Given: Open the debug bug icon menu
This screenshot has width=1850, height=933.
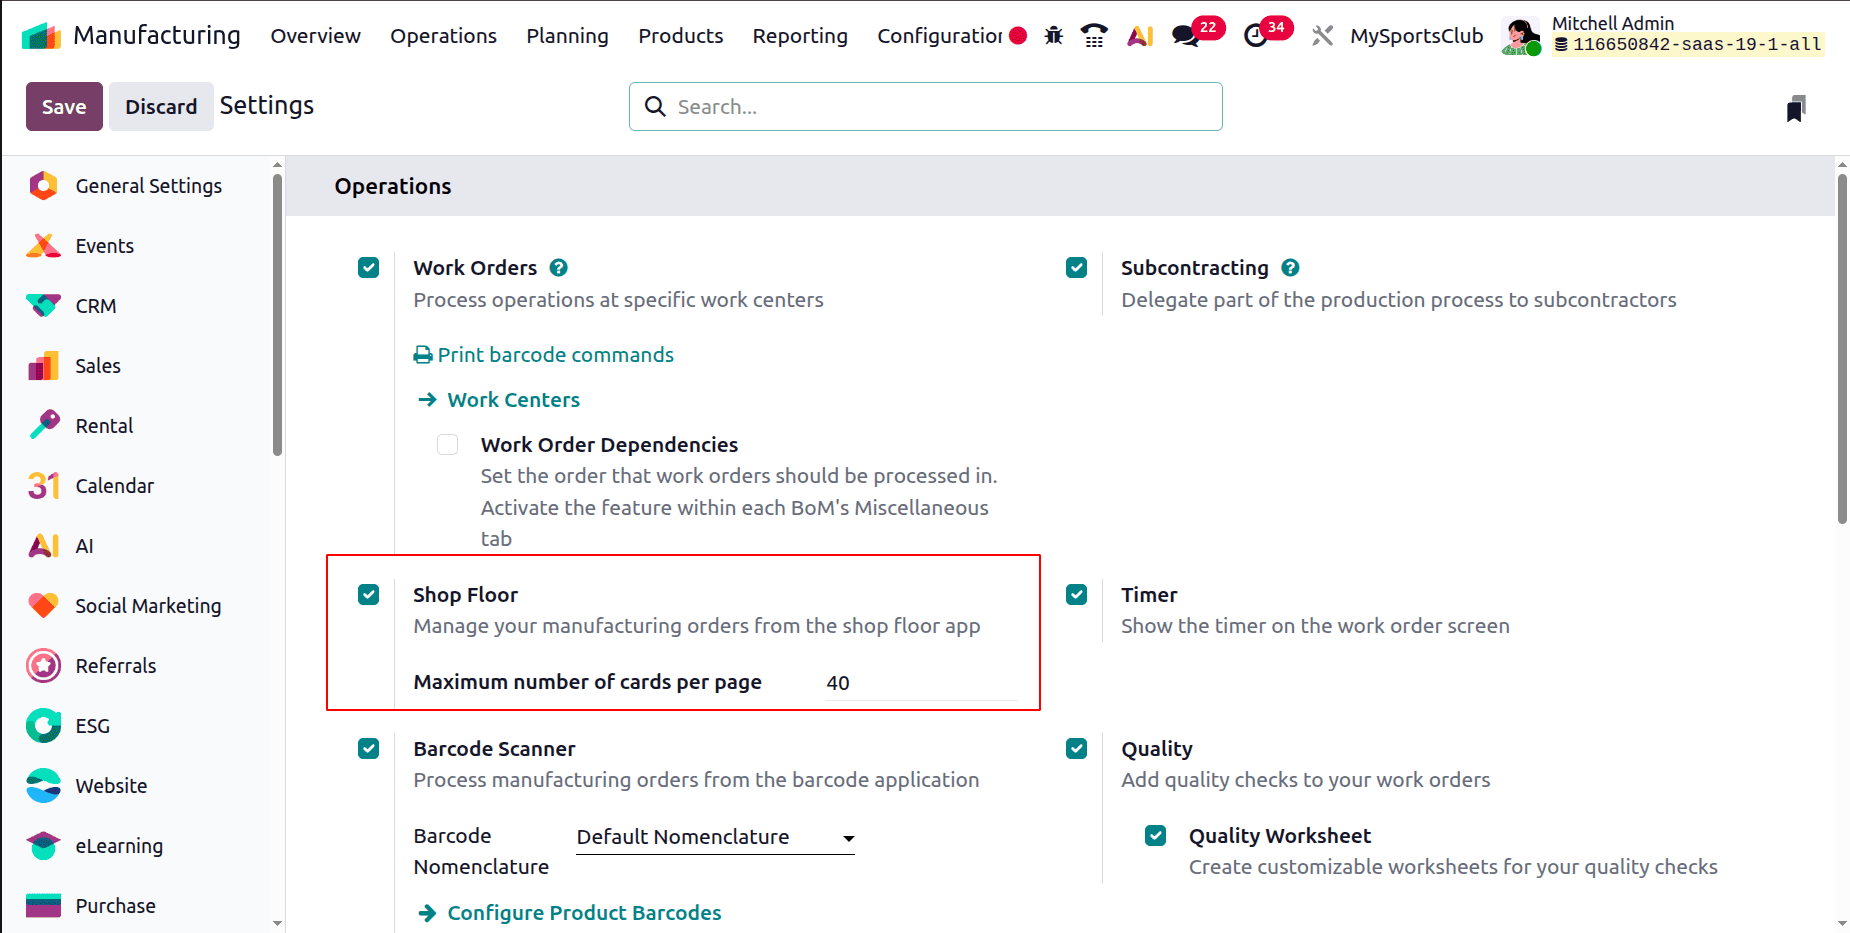Looking at the screenshot, I should point(1054,36).
